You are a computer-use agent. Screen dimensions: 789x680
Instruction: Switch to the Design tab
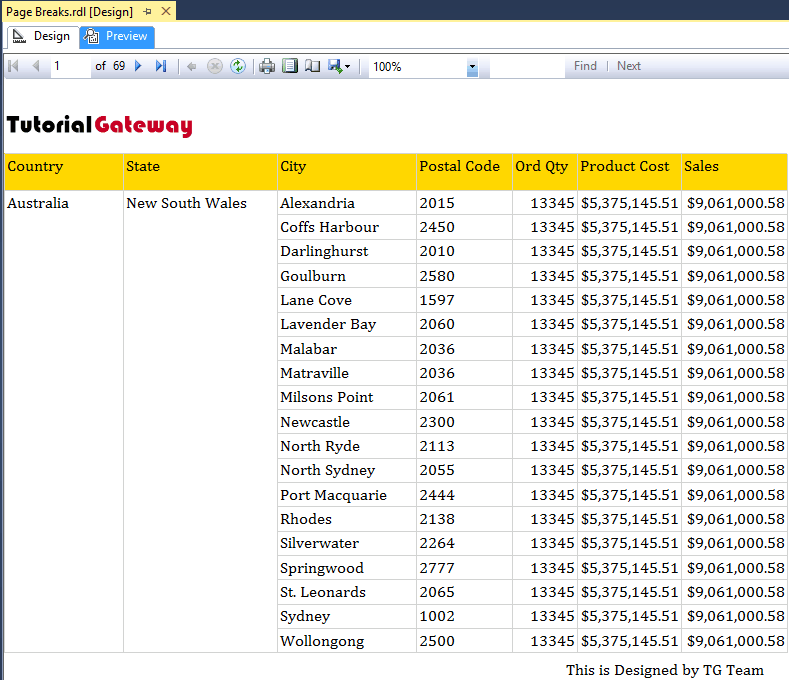click(x=42, y=36)
